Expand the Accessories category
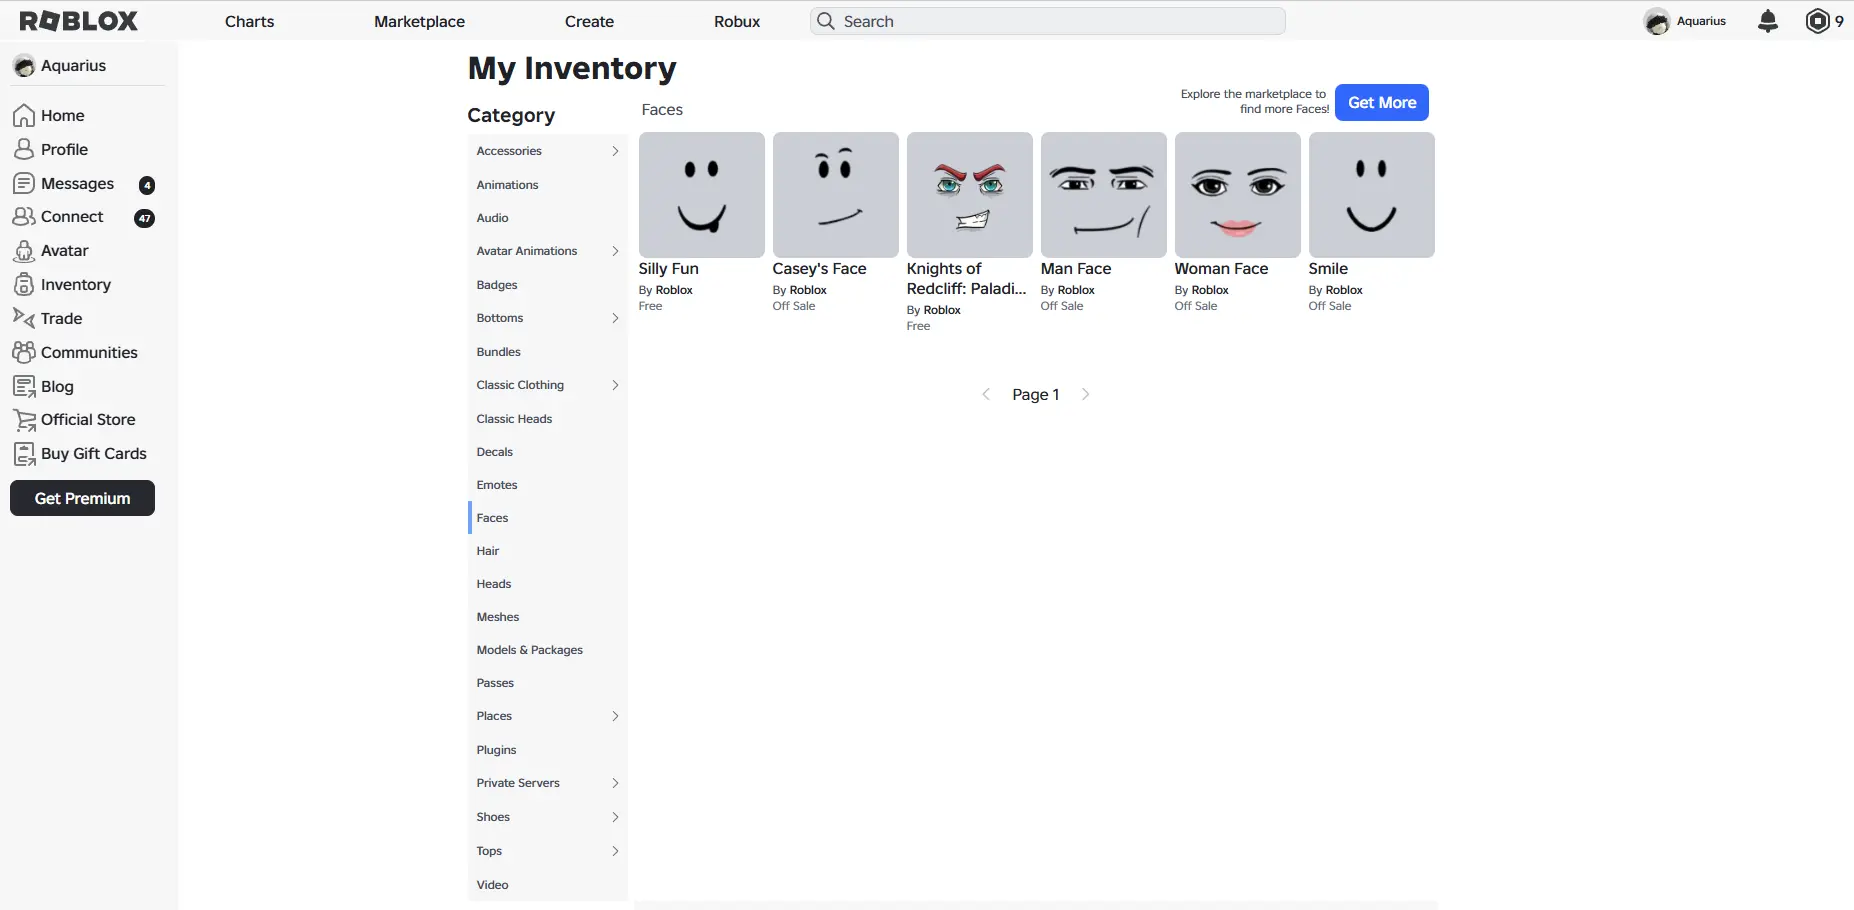Image resolution: width=1854 pixels, height=910 pixels. point(615,151)
